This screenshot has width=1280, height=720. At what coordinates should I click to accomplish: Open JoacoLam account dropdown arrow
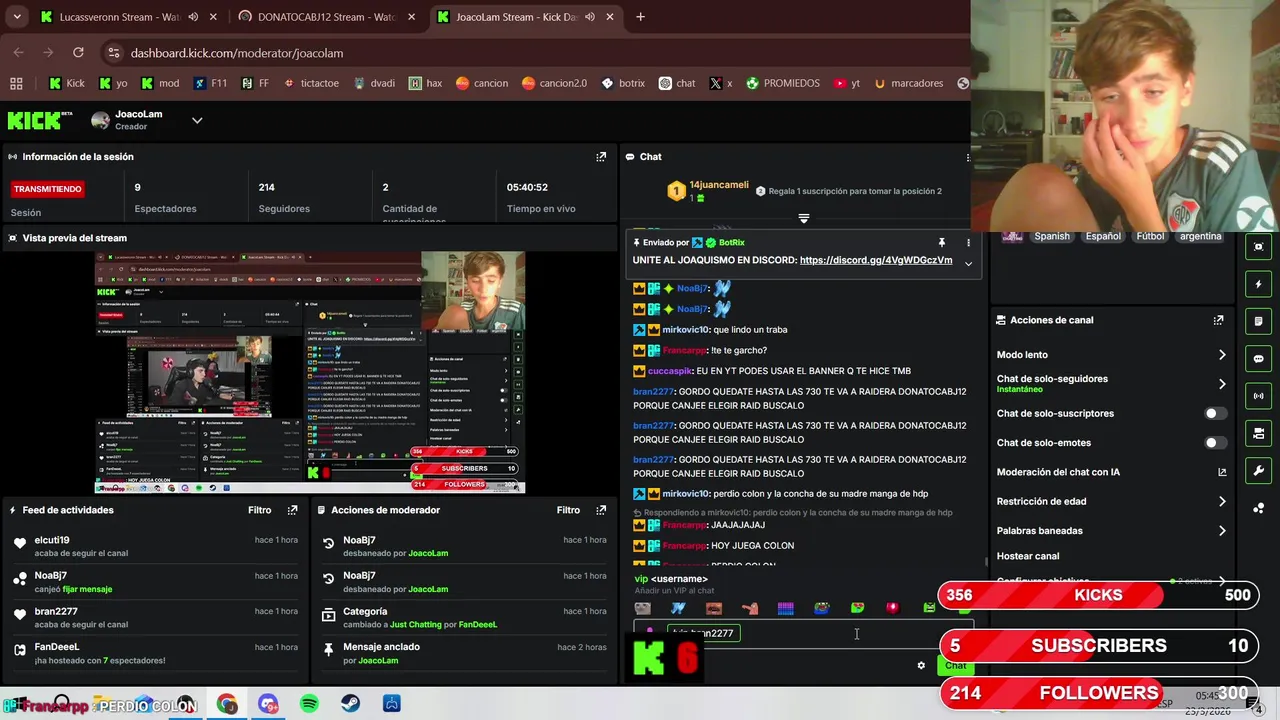(x=197, y=120)
